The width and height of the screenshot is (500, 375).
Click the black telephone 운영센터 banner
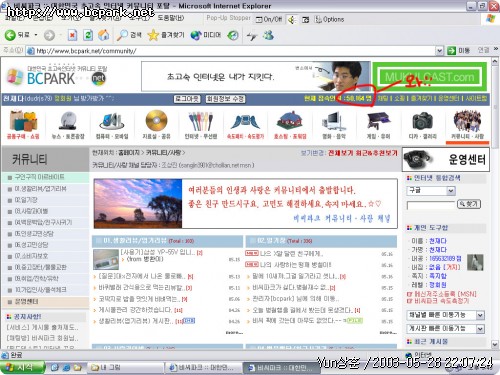[x=446, y=159]
